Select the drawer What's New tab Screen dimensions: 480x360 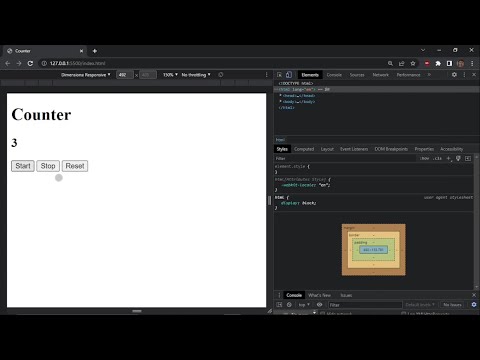[319, 295]
